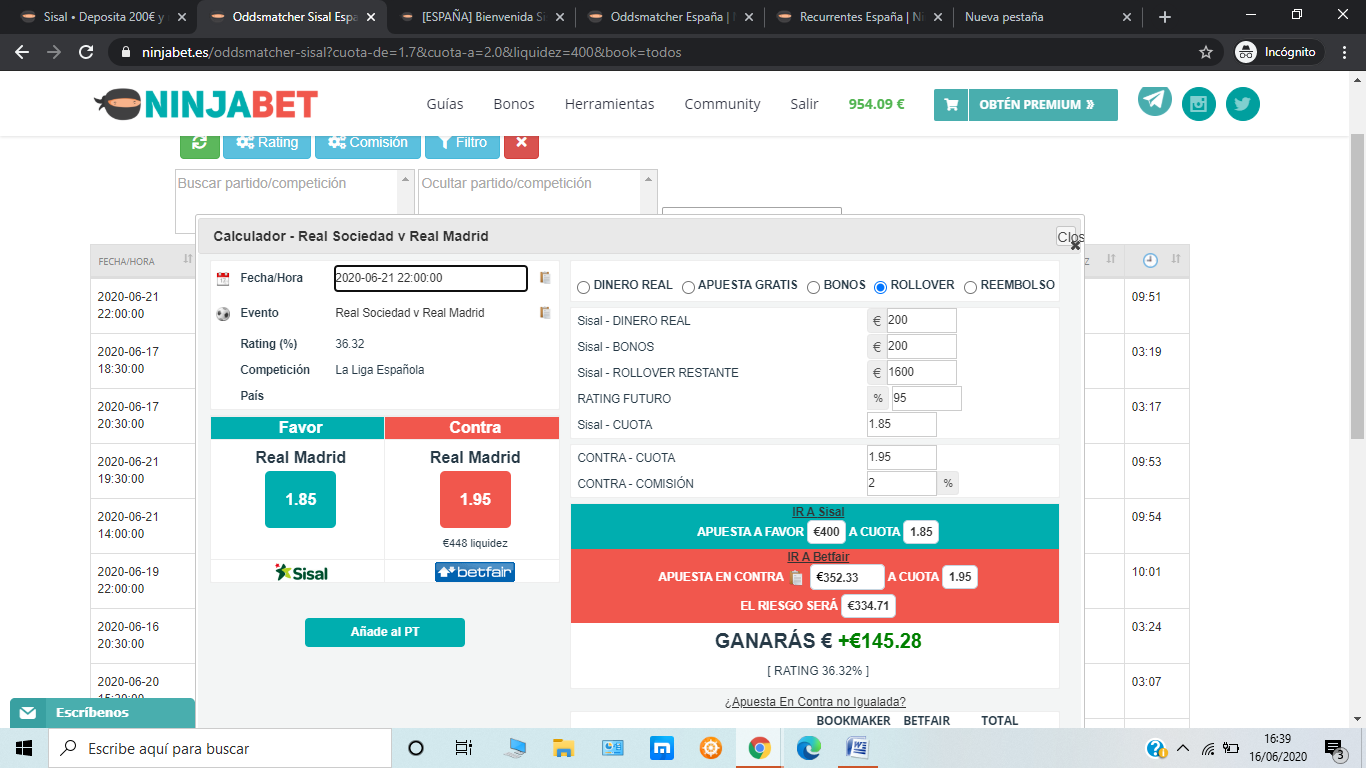Switch to the Nueva pestaña tab
Viewport: 1366px width, 768px height.
coord(1047,17)
